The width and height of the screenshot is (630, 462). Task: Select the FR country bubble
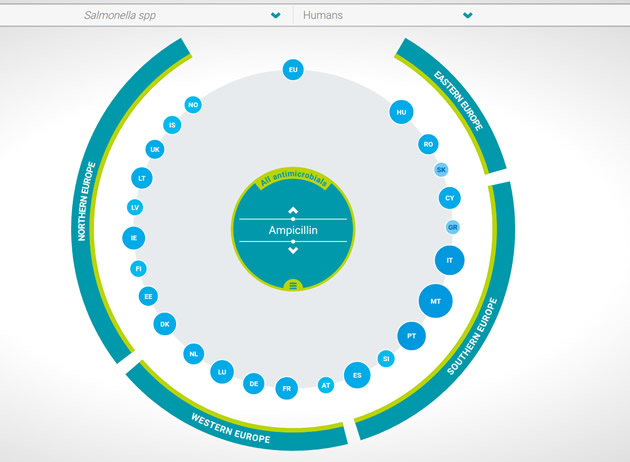pos(287,388)
